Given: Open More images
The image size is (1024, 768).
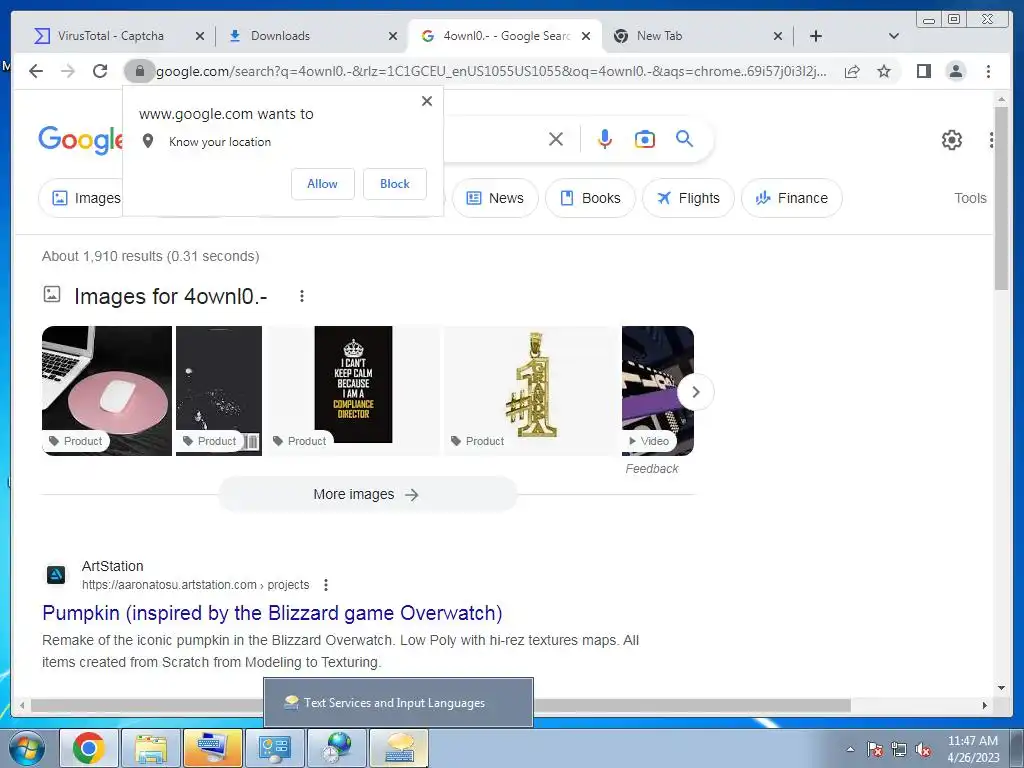Looking at the screenshot, I should (x=367, y=494).
